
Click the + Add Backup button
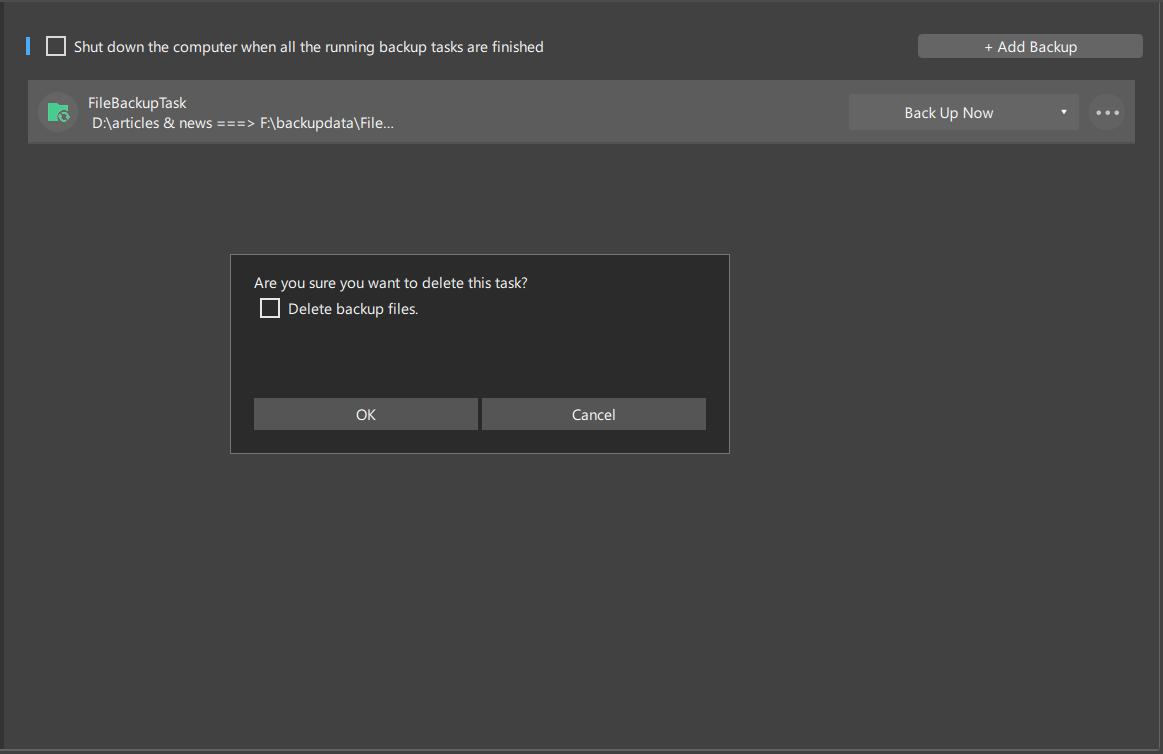tap(1030, 47)
